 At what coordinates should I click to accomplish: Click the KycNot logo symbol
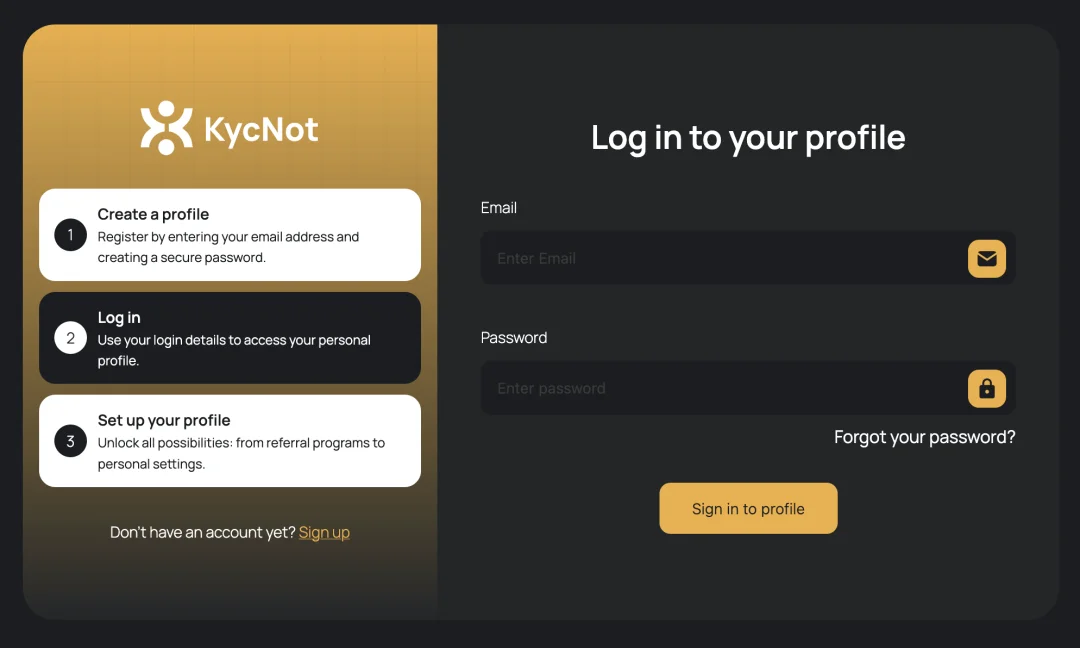166,128
